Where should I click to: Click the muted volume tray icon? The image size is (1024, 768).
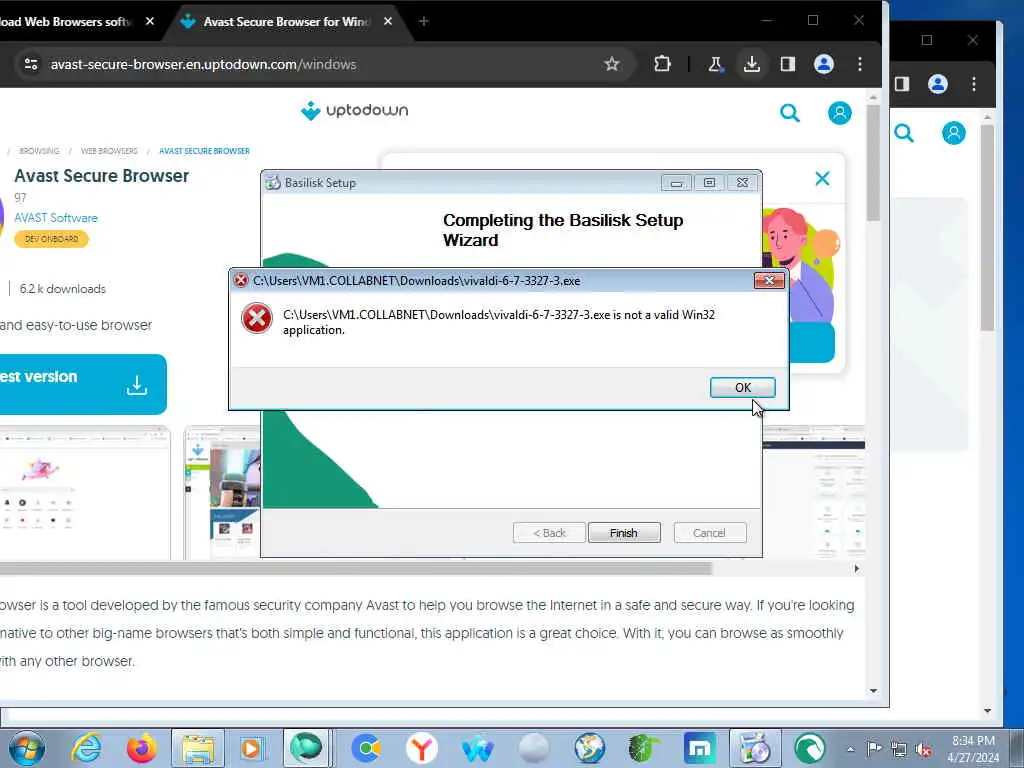tap(924, 749)
